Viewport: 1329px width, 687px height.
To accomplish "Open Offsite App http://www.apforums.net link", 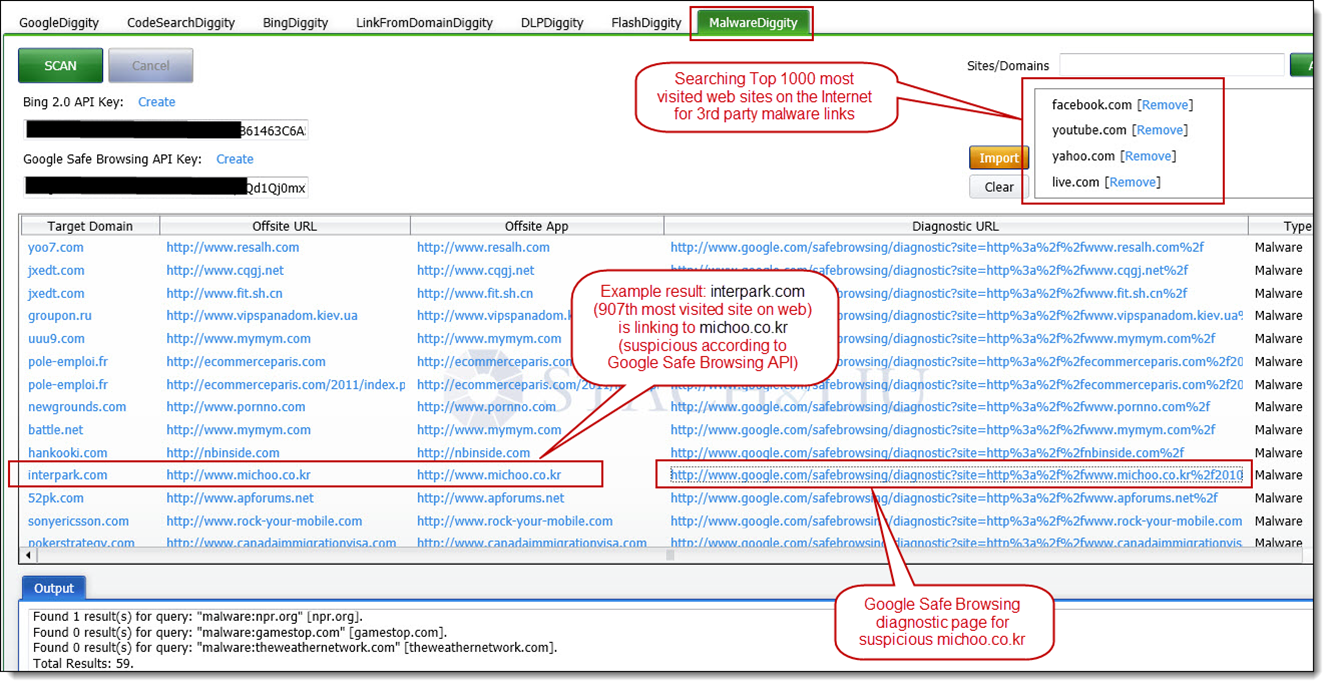I will click(x=490, y=498).
